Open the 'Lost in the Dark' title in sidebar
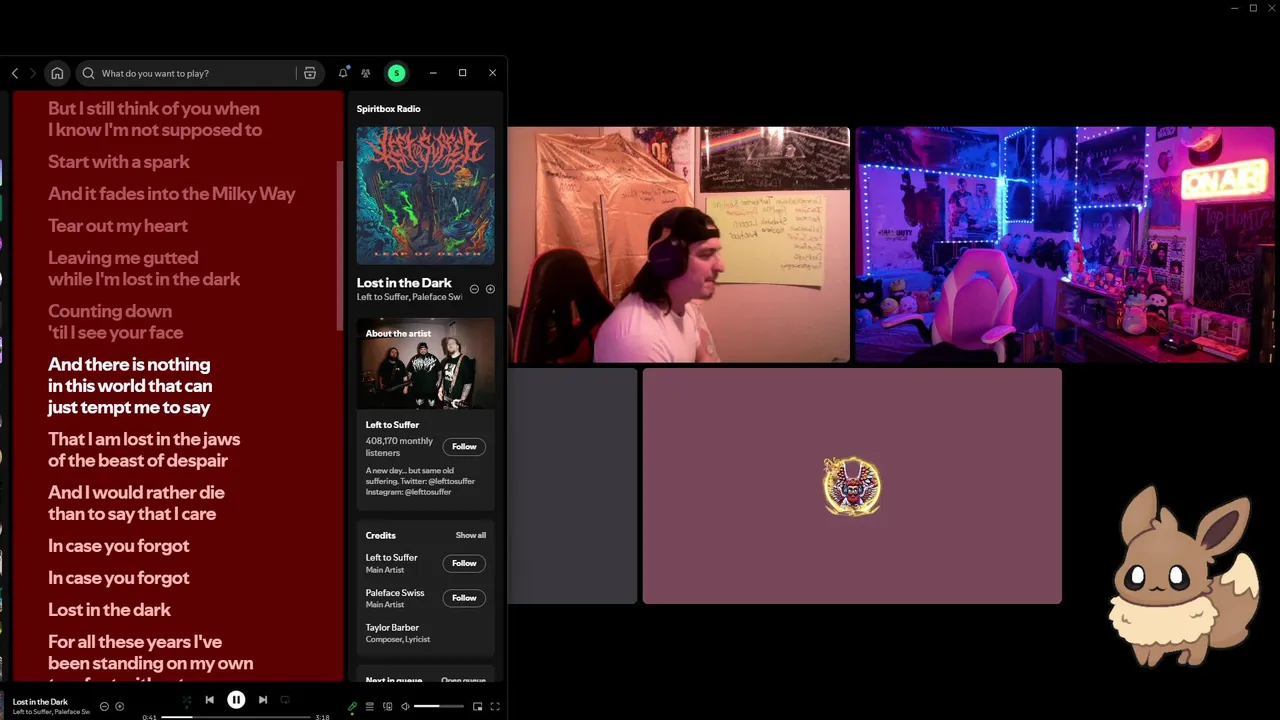1280x720 pixels. coord(404,283)
